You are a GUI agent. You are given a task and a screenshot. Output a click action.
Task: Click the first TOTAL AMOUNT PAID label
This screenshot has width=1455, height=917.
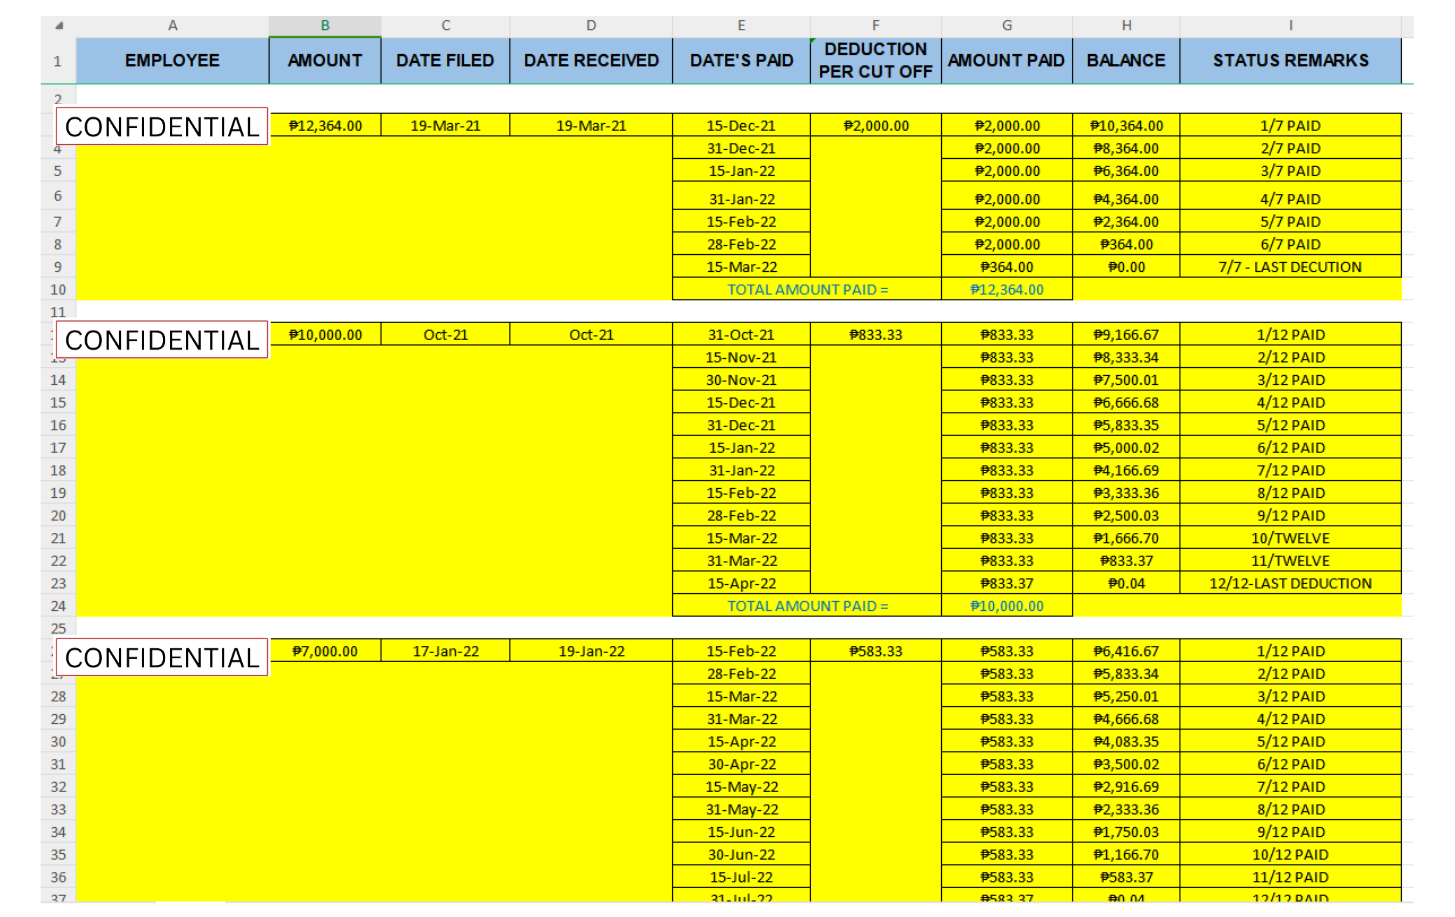(807, 290)
